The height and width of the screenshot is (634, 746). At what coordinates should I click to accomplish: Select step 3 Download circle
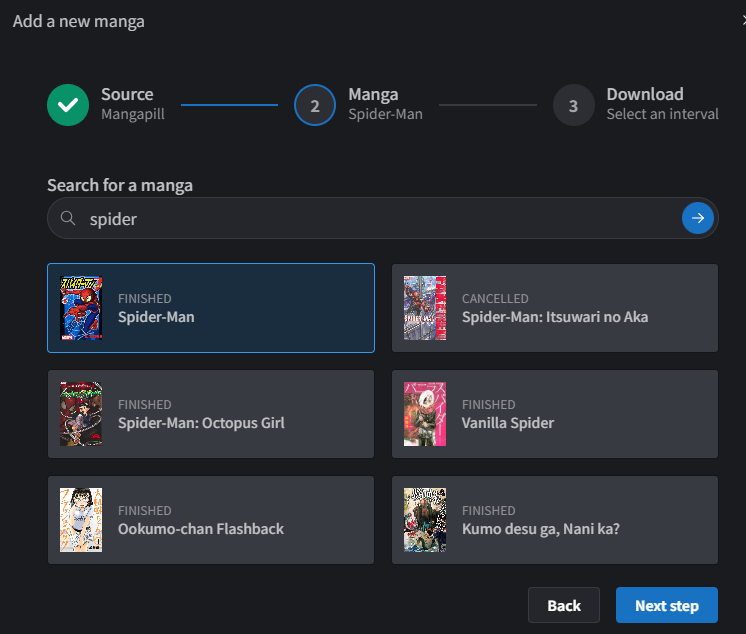(x=574, y=105)
